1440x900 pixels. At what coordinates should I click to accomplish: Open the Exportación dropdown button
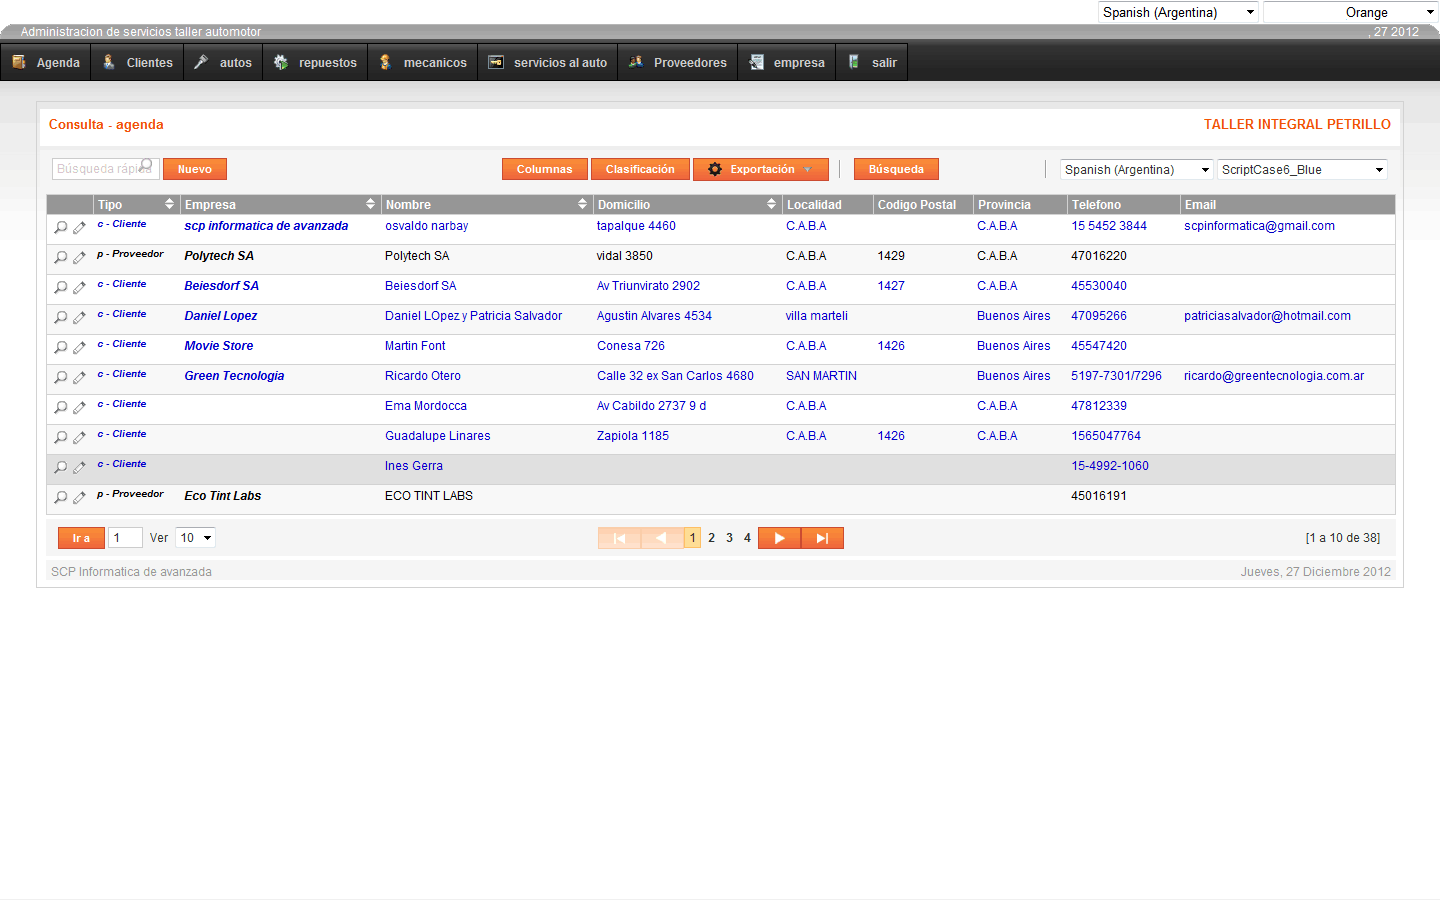point(761,170)
